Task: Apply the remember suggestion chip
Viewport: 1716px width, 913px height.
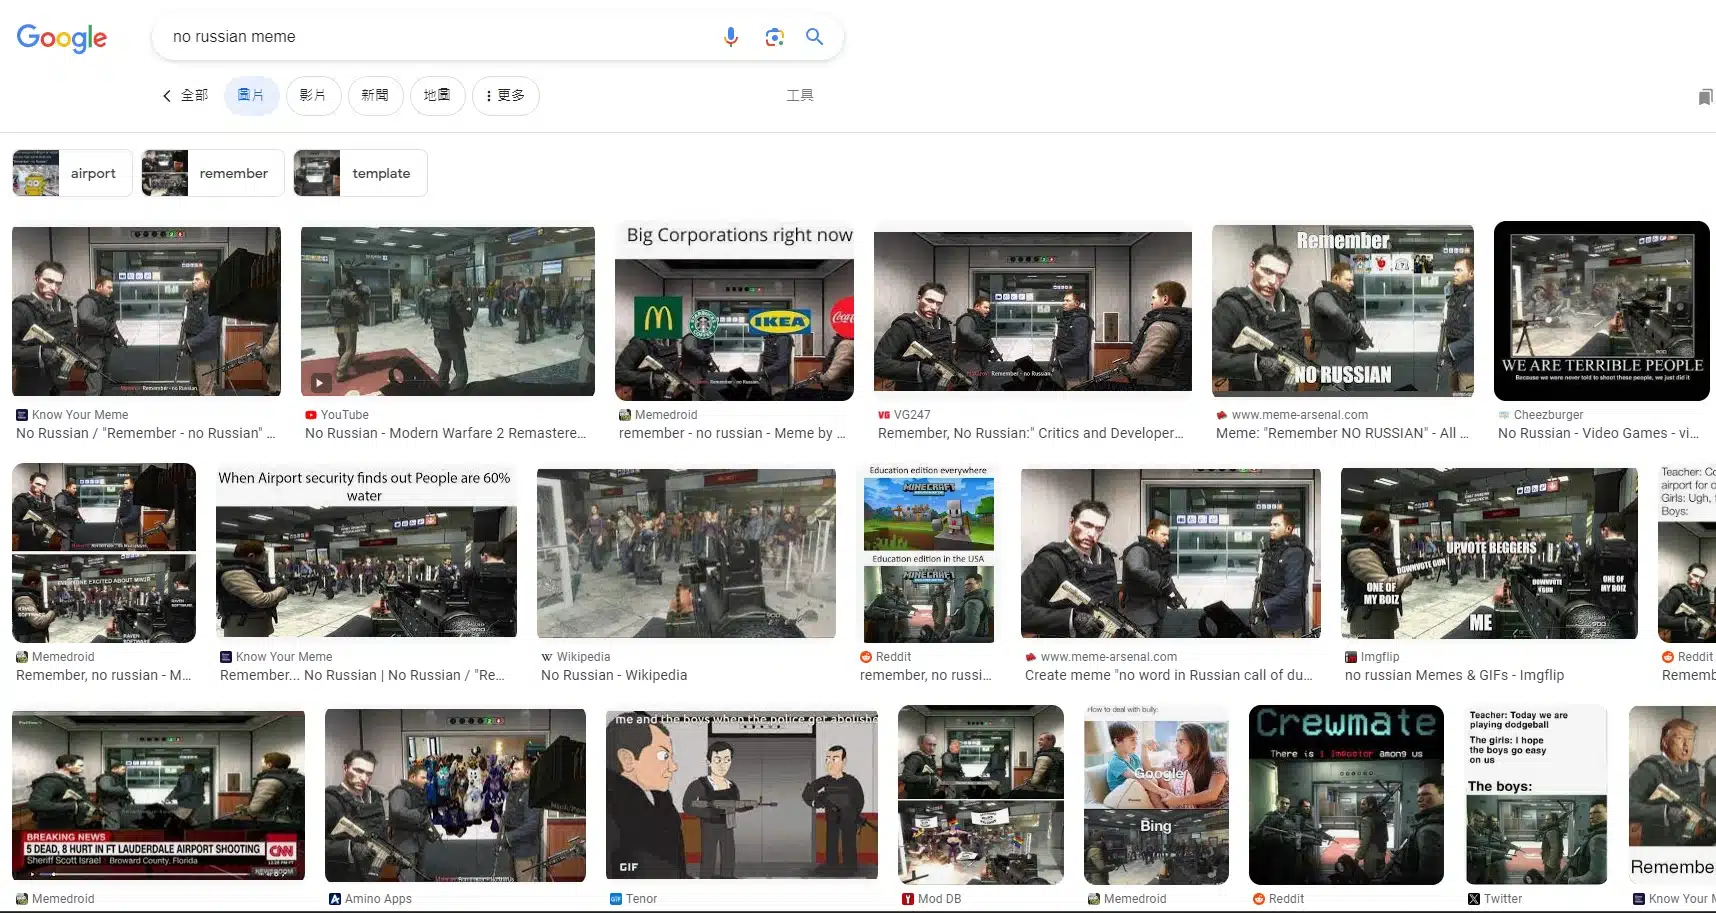Action: [213, 173]
